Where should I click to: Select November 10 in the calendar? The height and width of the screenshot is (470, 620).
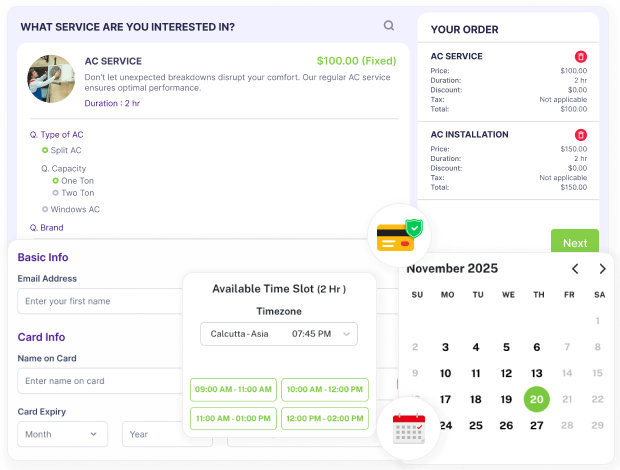(445, 373)
